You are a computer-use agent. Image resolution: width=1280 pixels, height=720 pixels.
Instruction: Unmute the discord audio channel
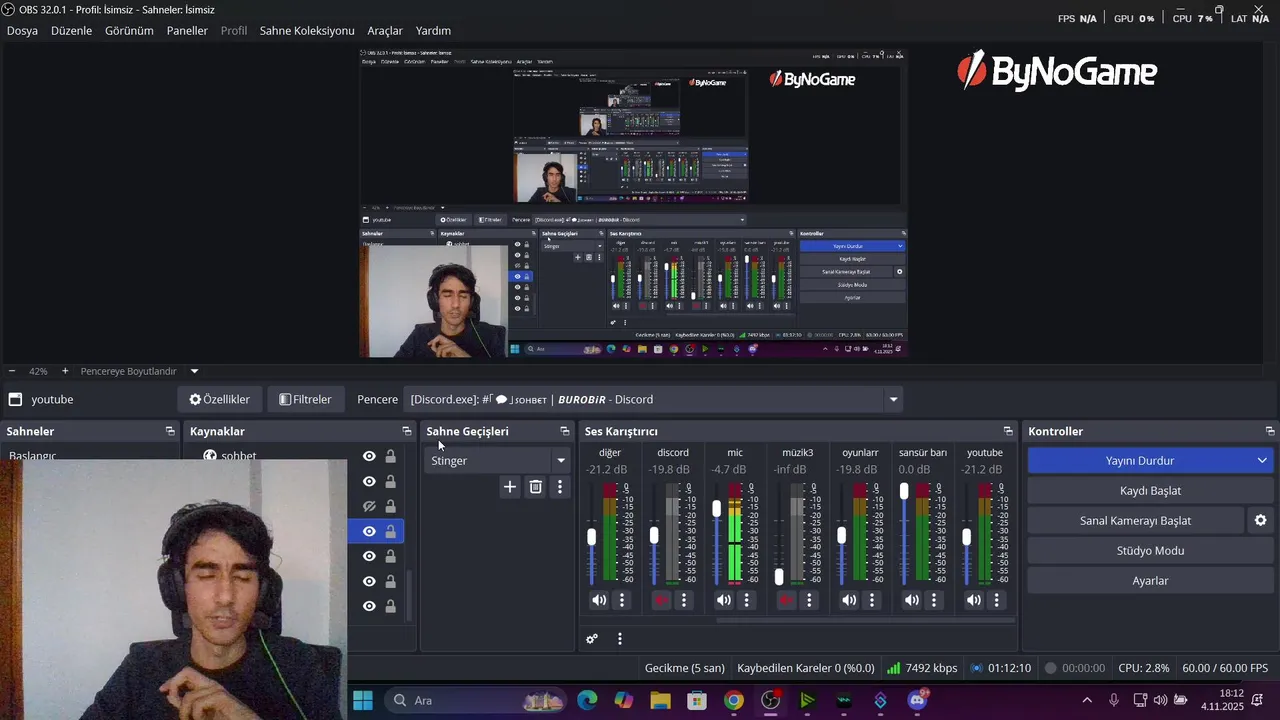coord(660,600)
